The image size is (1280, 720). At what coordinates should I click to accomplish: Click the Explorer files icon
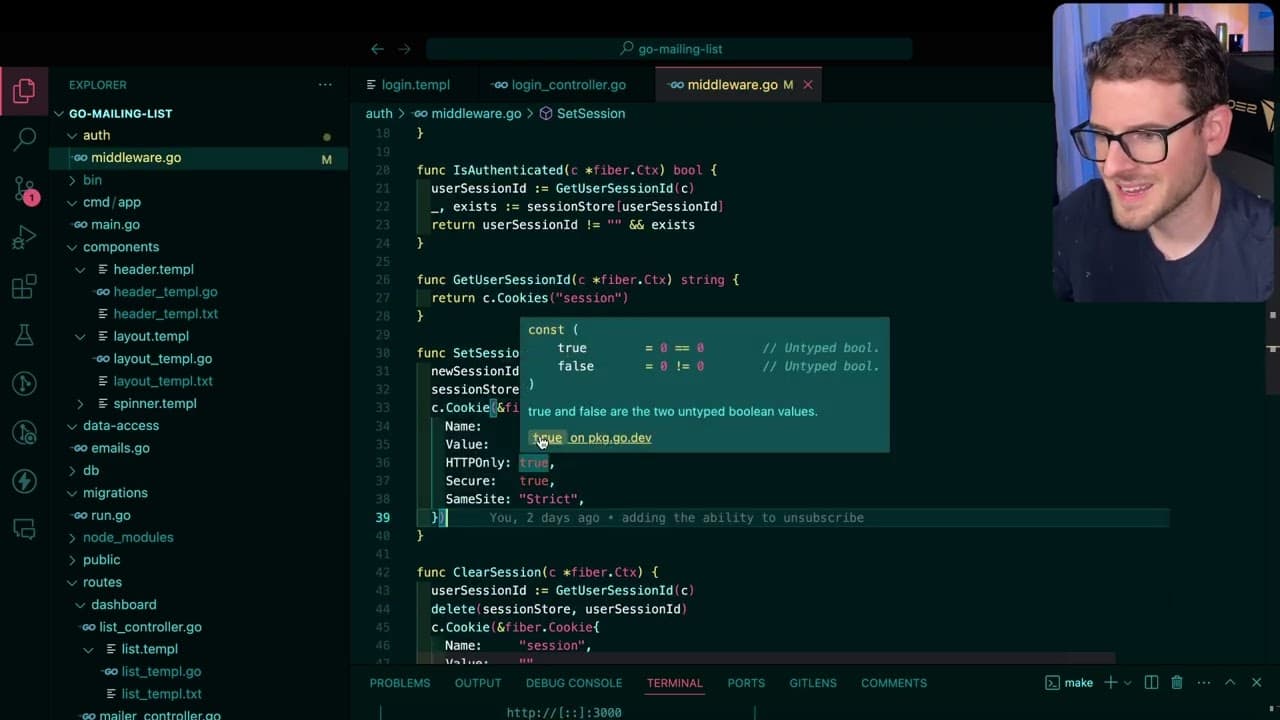click(x=25, y=92)
